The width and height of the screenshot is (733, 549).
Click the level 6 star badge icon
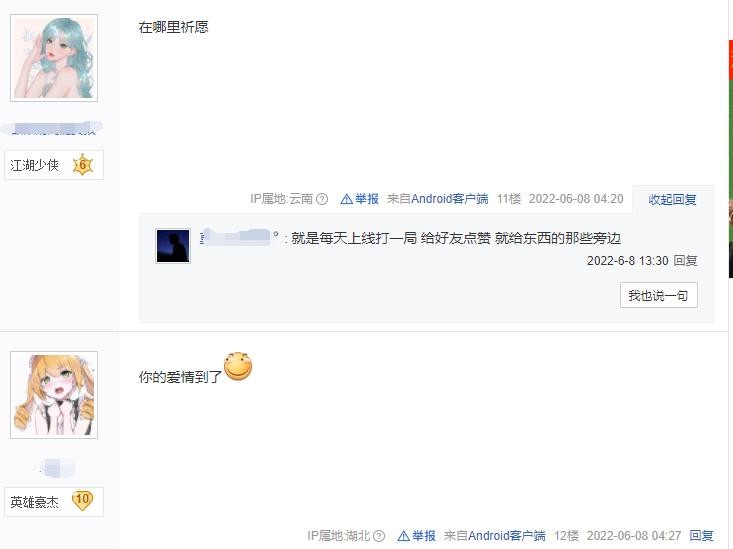pos(83,165)
